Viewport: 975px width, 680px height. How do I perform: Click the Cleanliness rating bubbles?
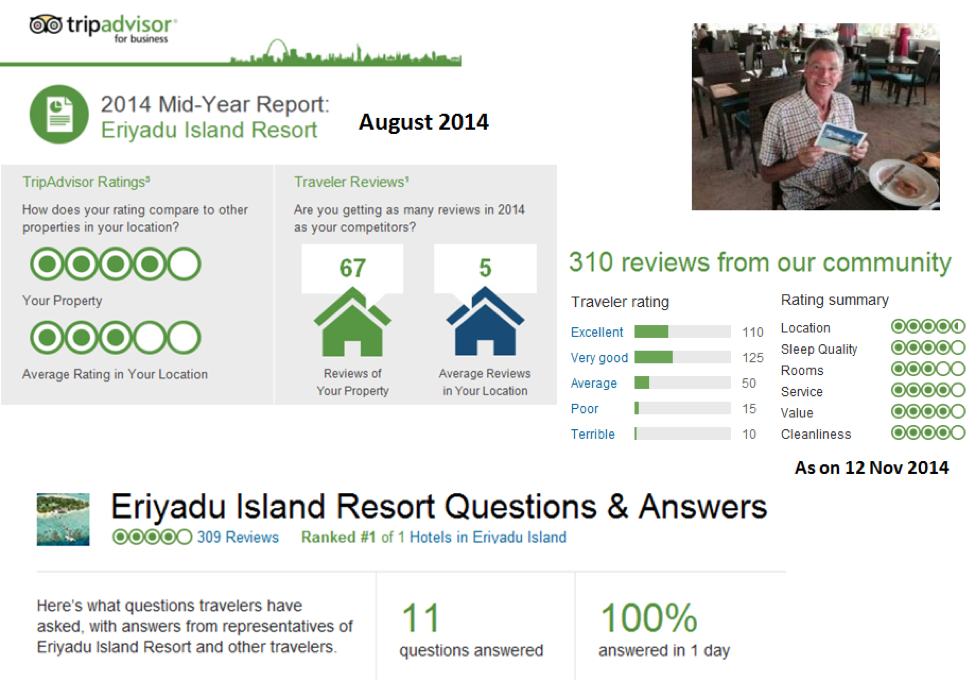click(928, 433)
